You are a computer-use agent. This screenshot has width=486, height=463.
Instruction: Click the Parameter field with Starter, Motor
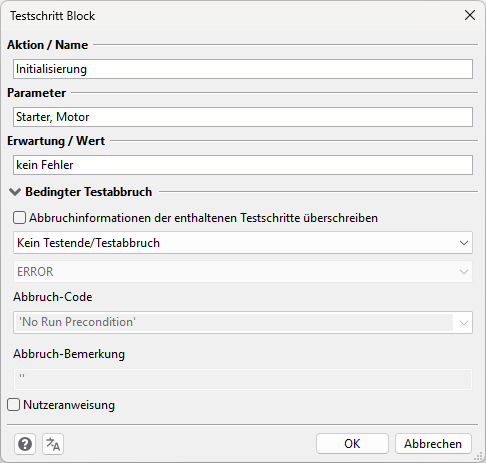[243, 117]
